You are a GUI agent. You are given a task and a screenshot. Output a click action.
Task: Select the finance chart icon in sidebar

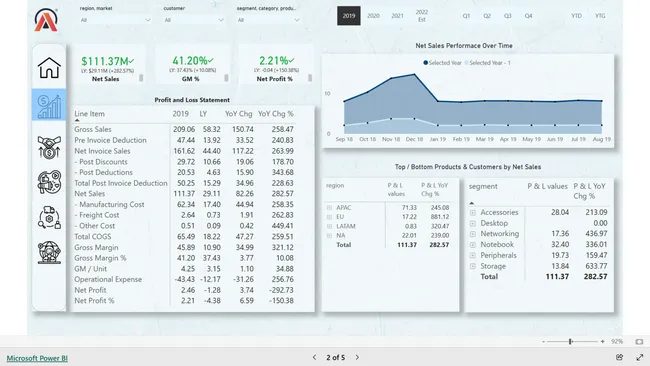[x=49, y=105]
